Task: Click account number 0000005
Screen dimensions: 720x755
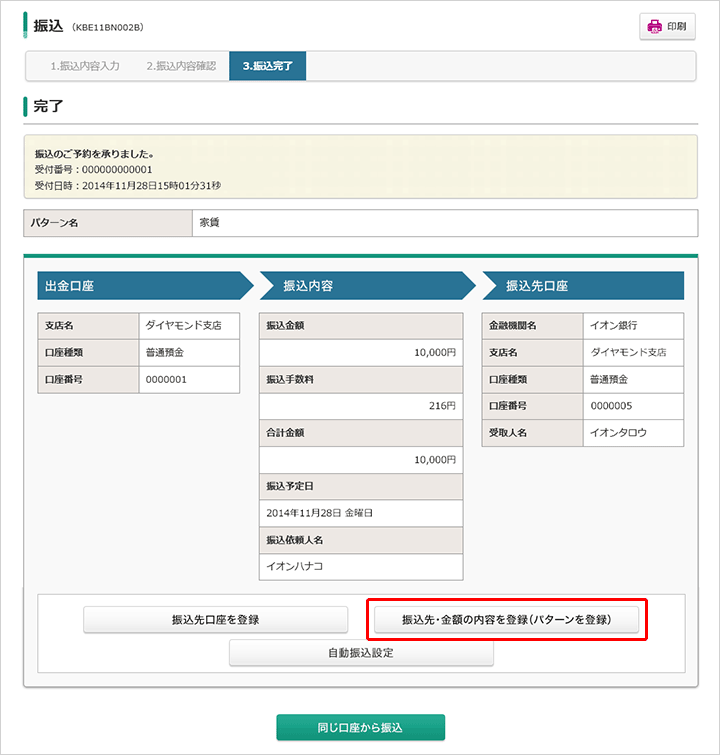Action: coord(611,406)
